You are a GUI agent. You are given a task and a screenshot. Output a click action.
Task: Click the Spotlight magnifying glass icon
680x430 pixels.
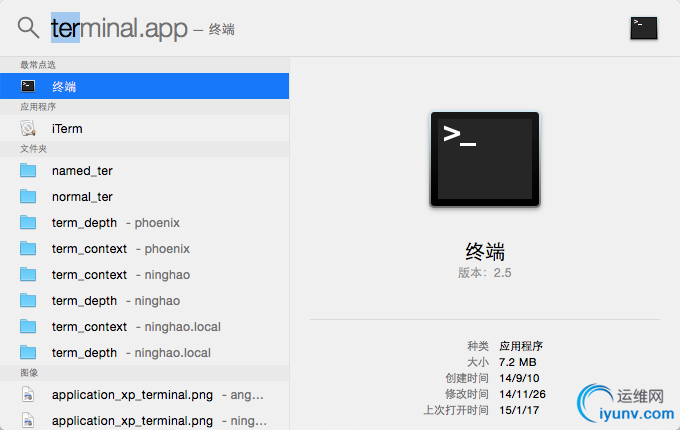point(28,28)
